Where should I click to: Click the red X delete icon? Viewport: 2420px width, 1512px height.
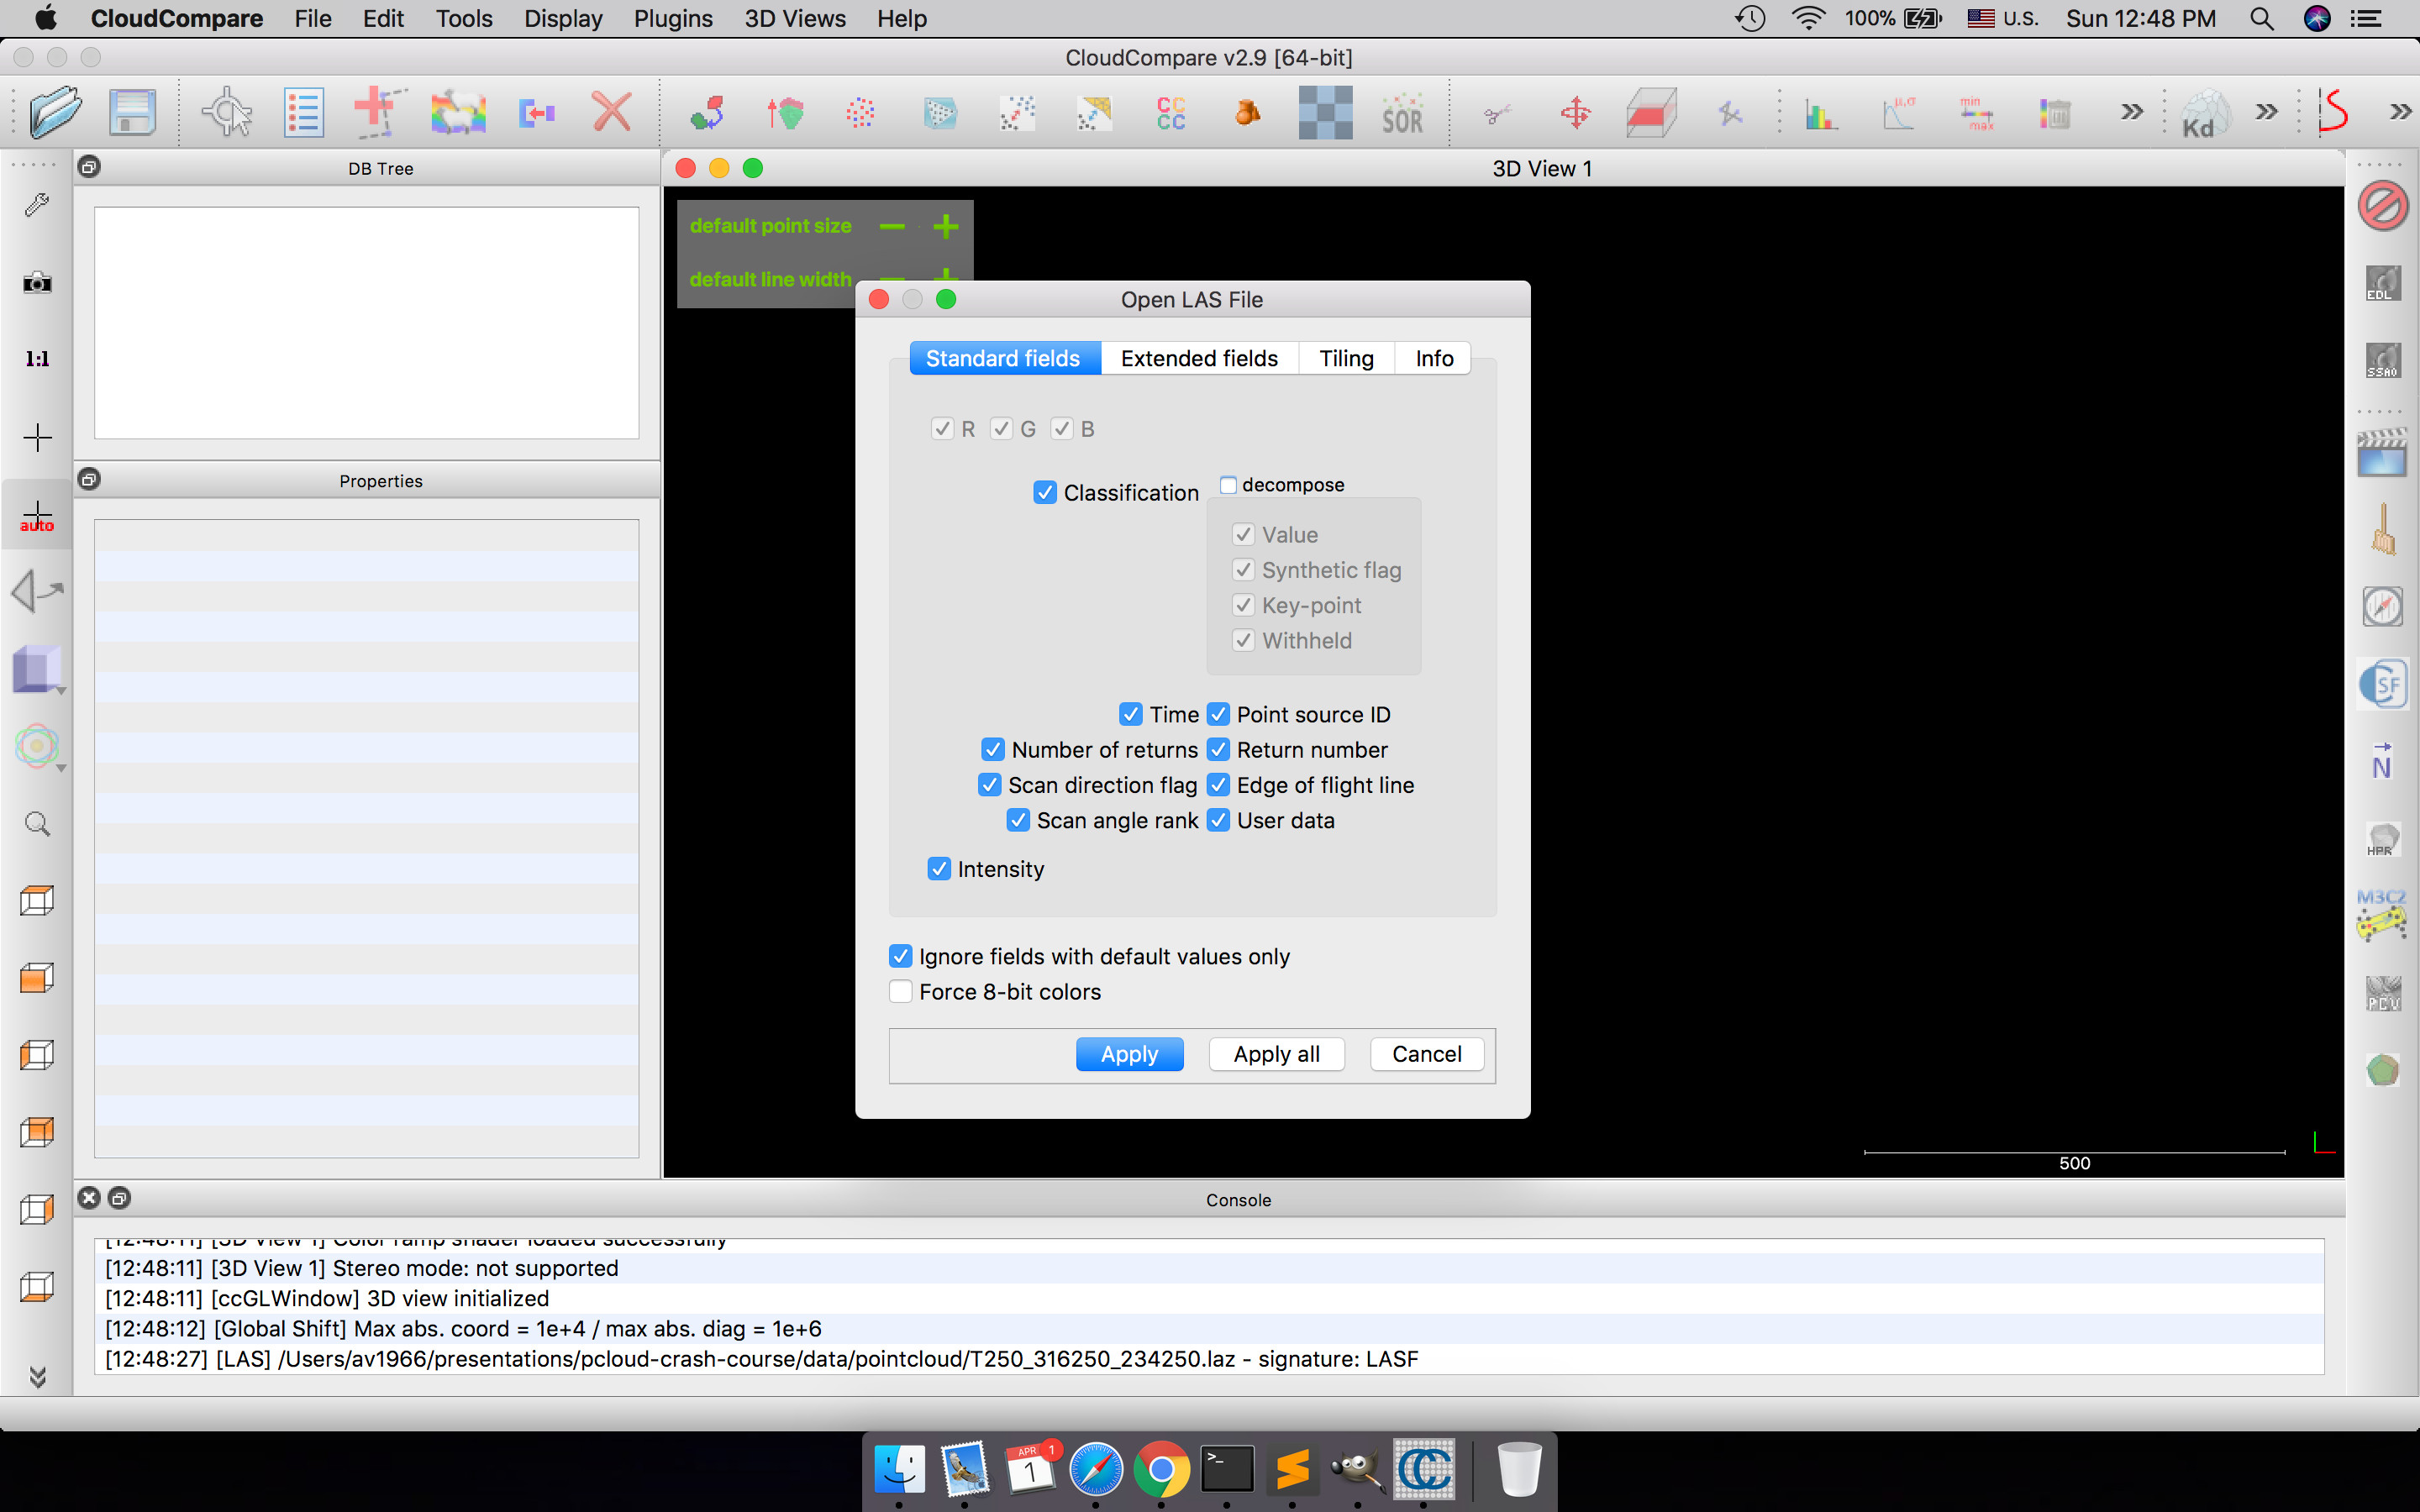coord(611,112)
